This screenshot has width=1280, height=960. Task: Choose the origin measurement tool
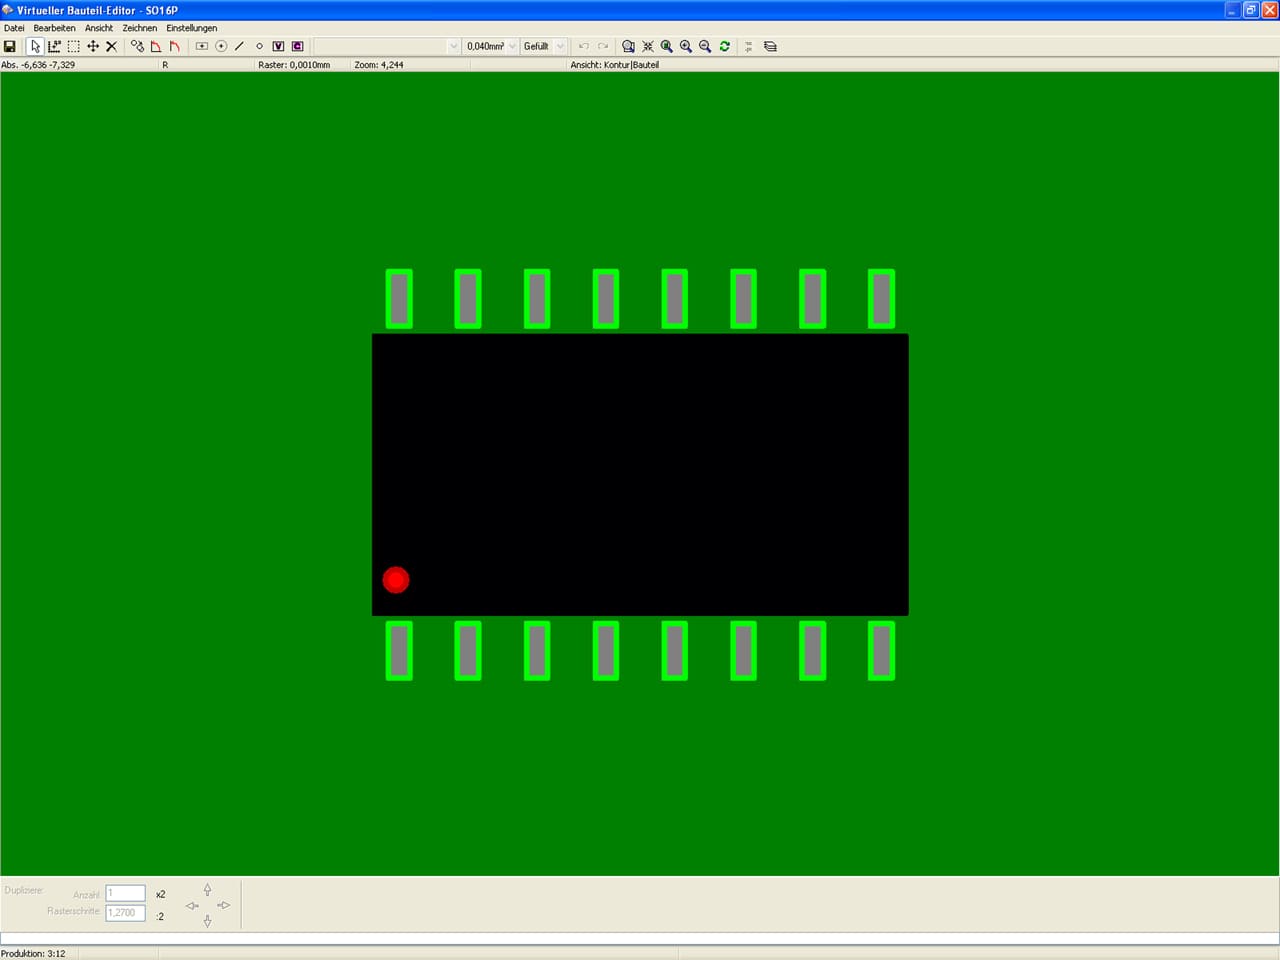(x=54, y=46)
